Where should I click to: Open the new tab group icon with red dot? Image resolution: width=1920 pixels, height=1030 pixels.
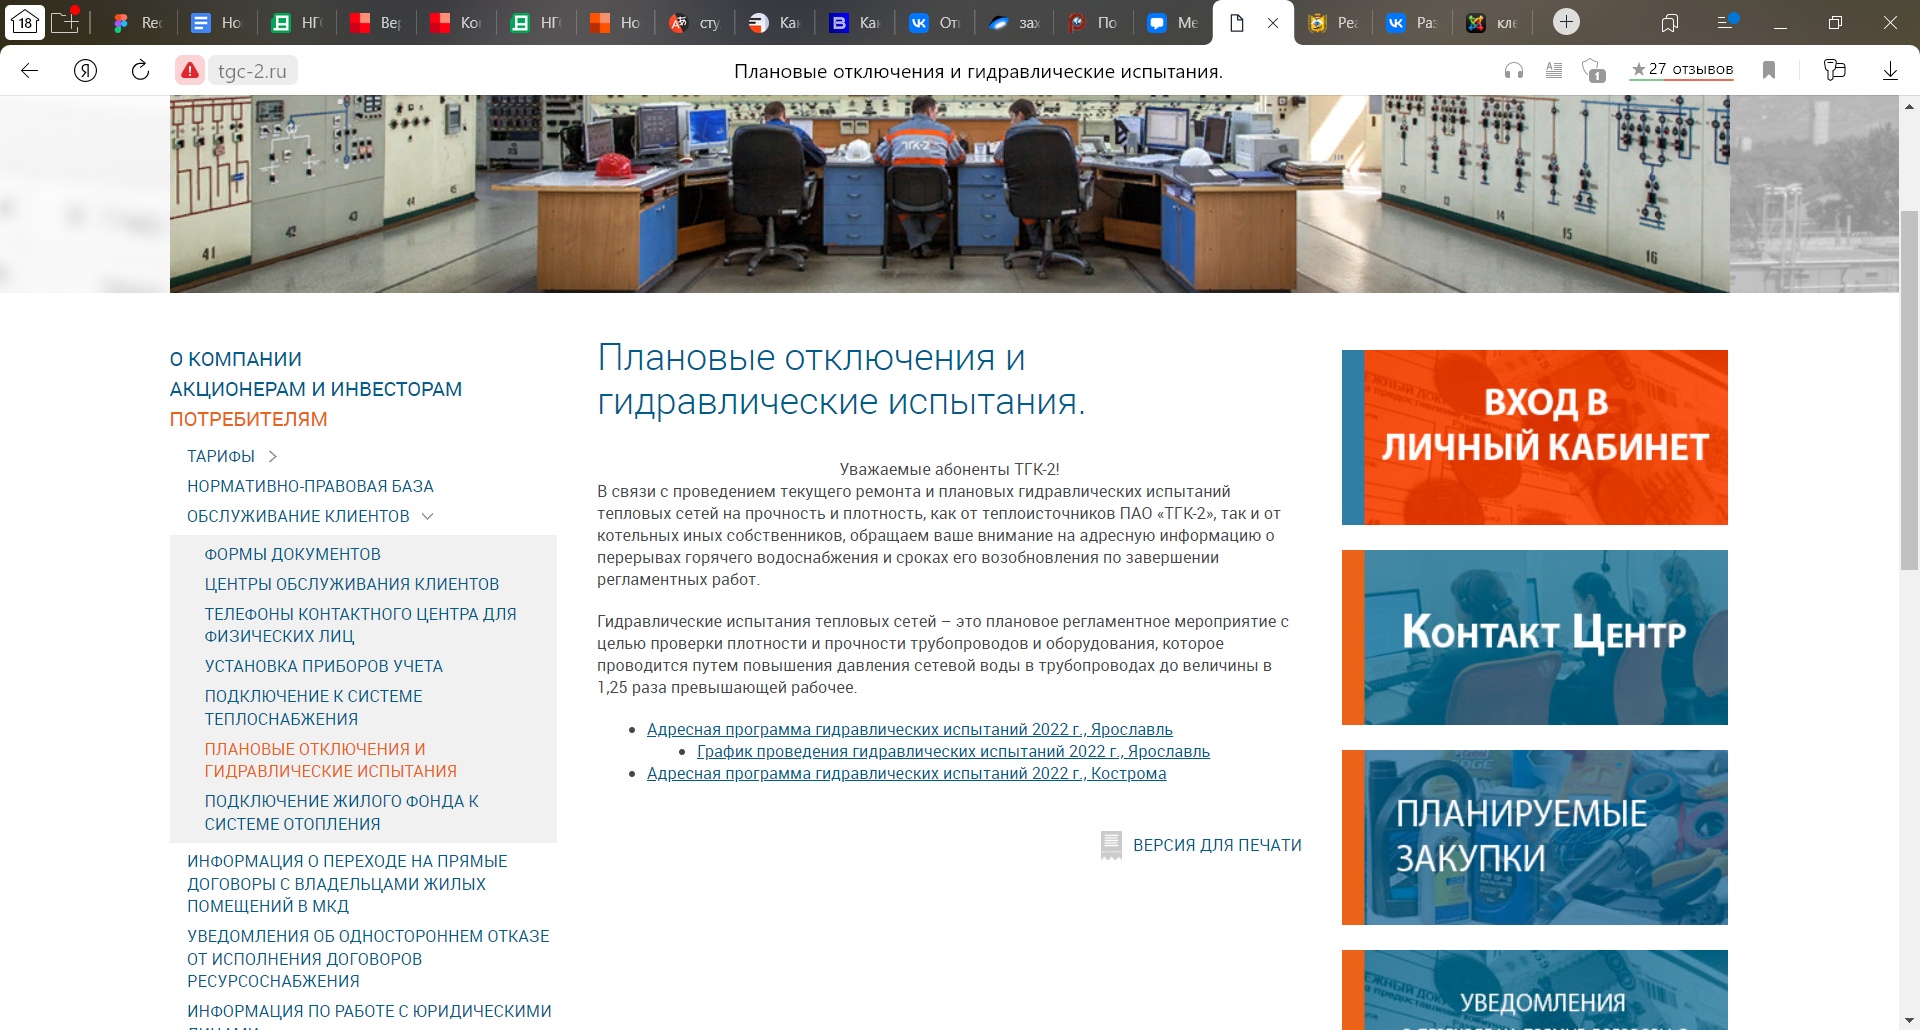pyautogui.click(x=65, y=20)
